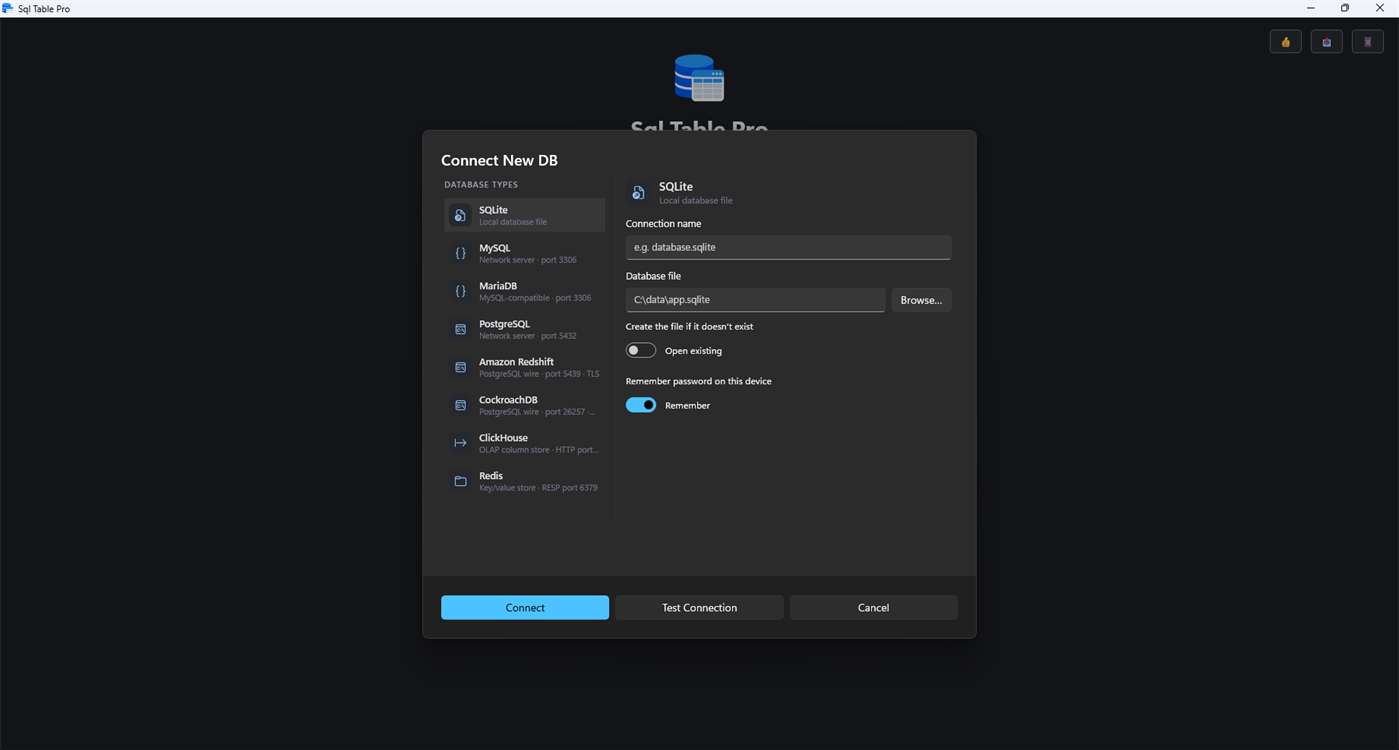Click "Remember password on this device" text
1399x750 pixels.
698,381
